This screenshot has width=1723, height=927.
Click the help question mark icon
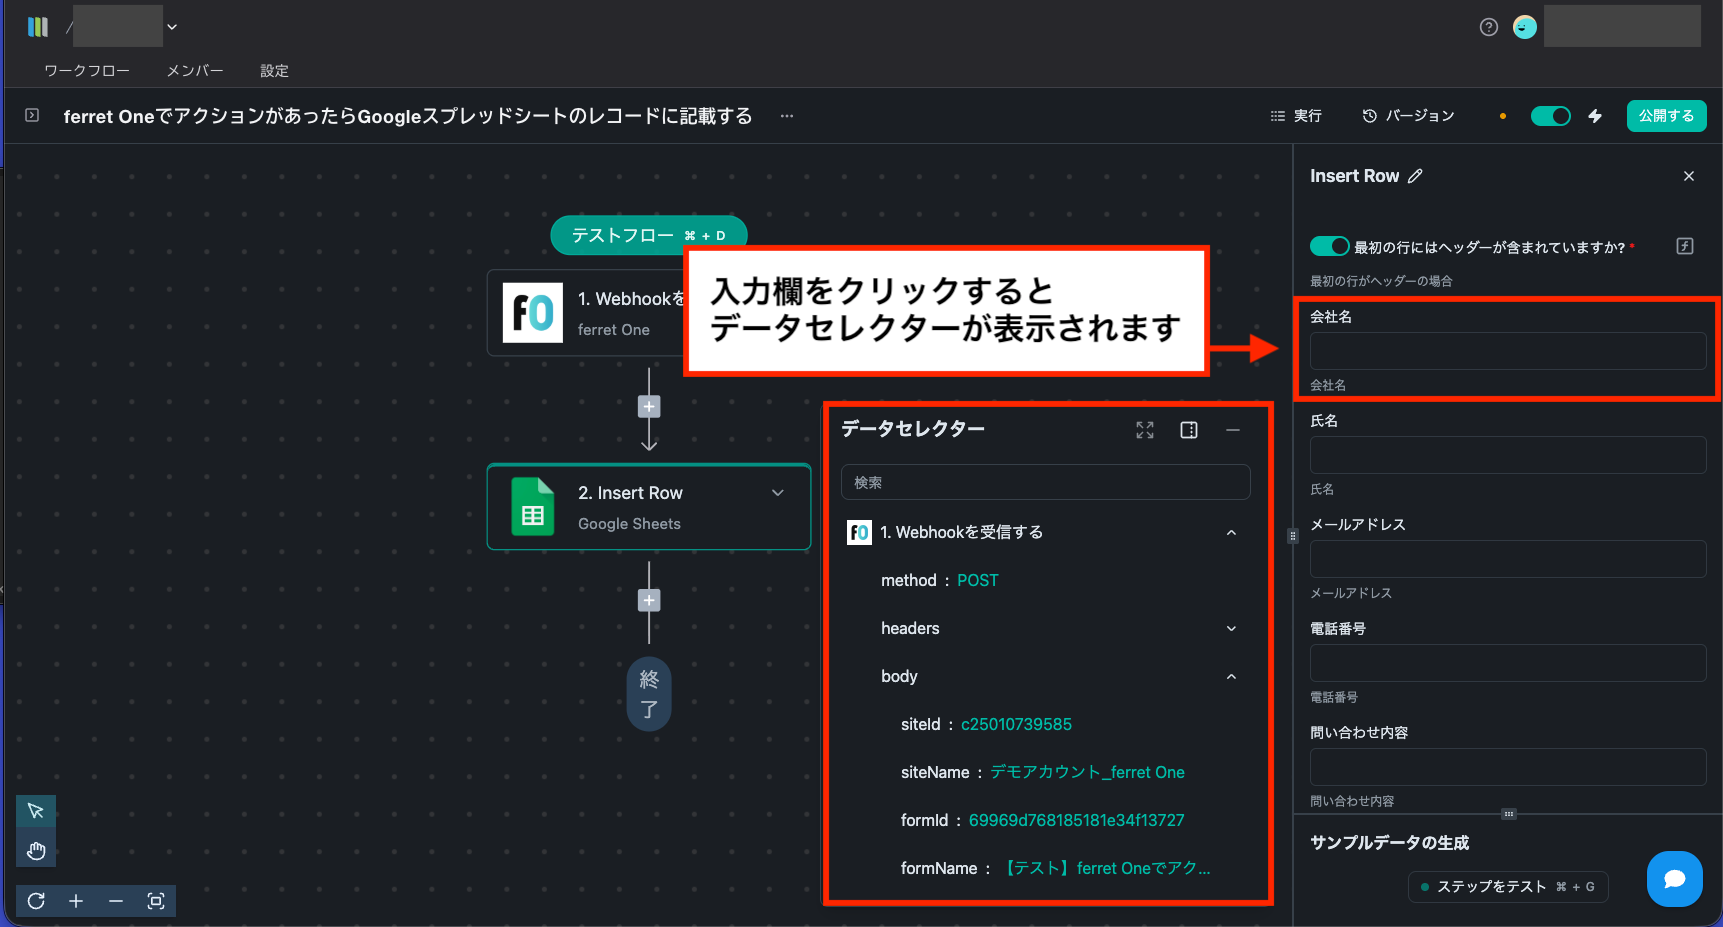(1488, 27)
